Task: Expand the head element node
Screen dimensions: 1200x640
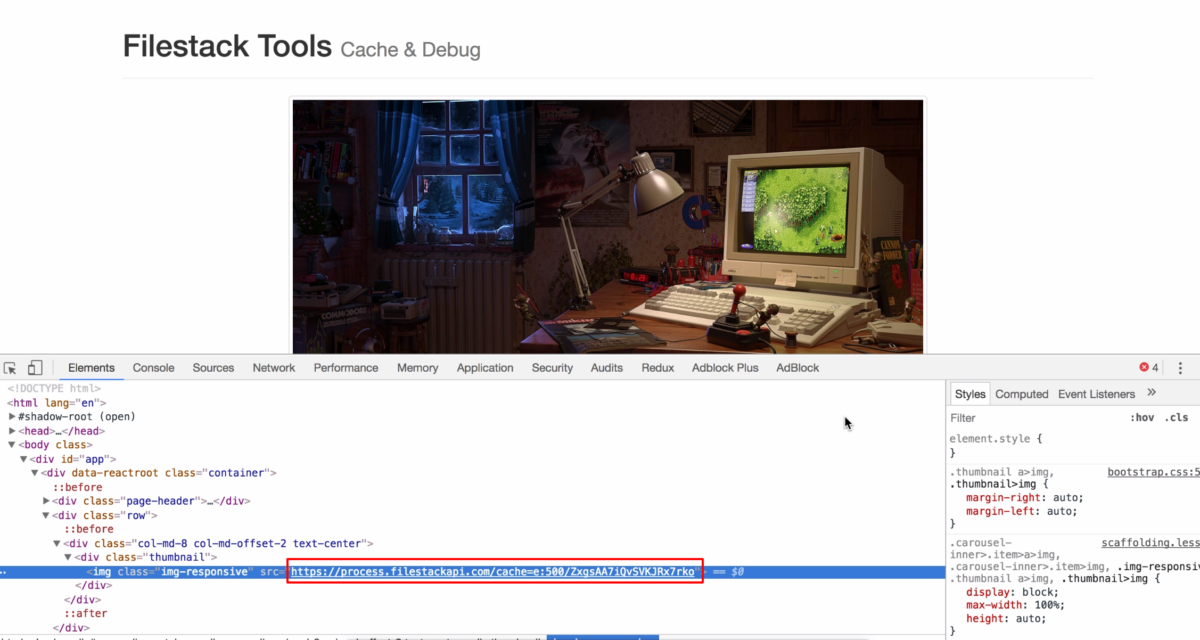Action: [x=13, y=430]
